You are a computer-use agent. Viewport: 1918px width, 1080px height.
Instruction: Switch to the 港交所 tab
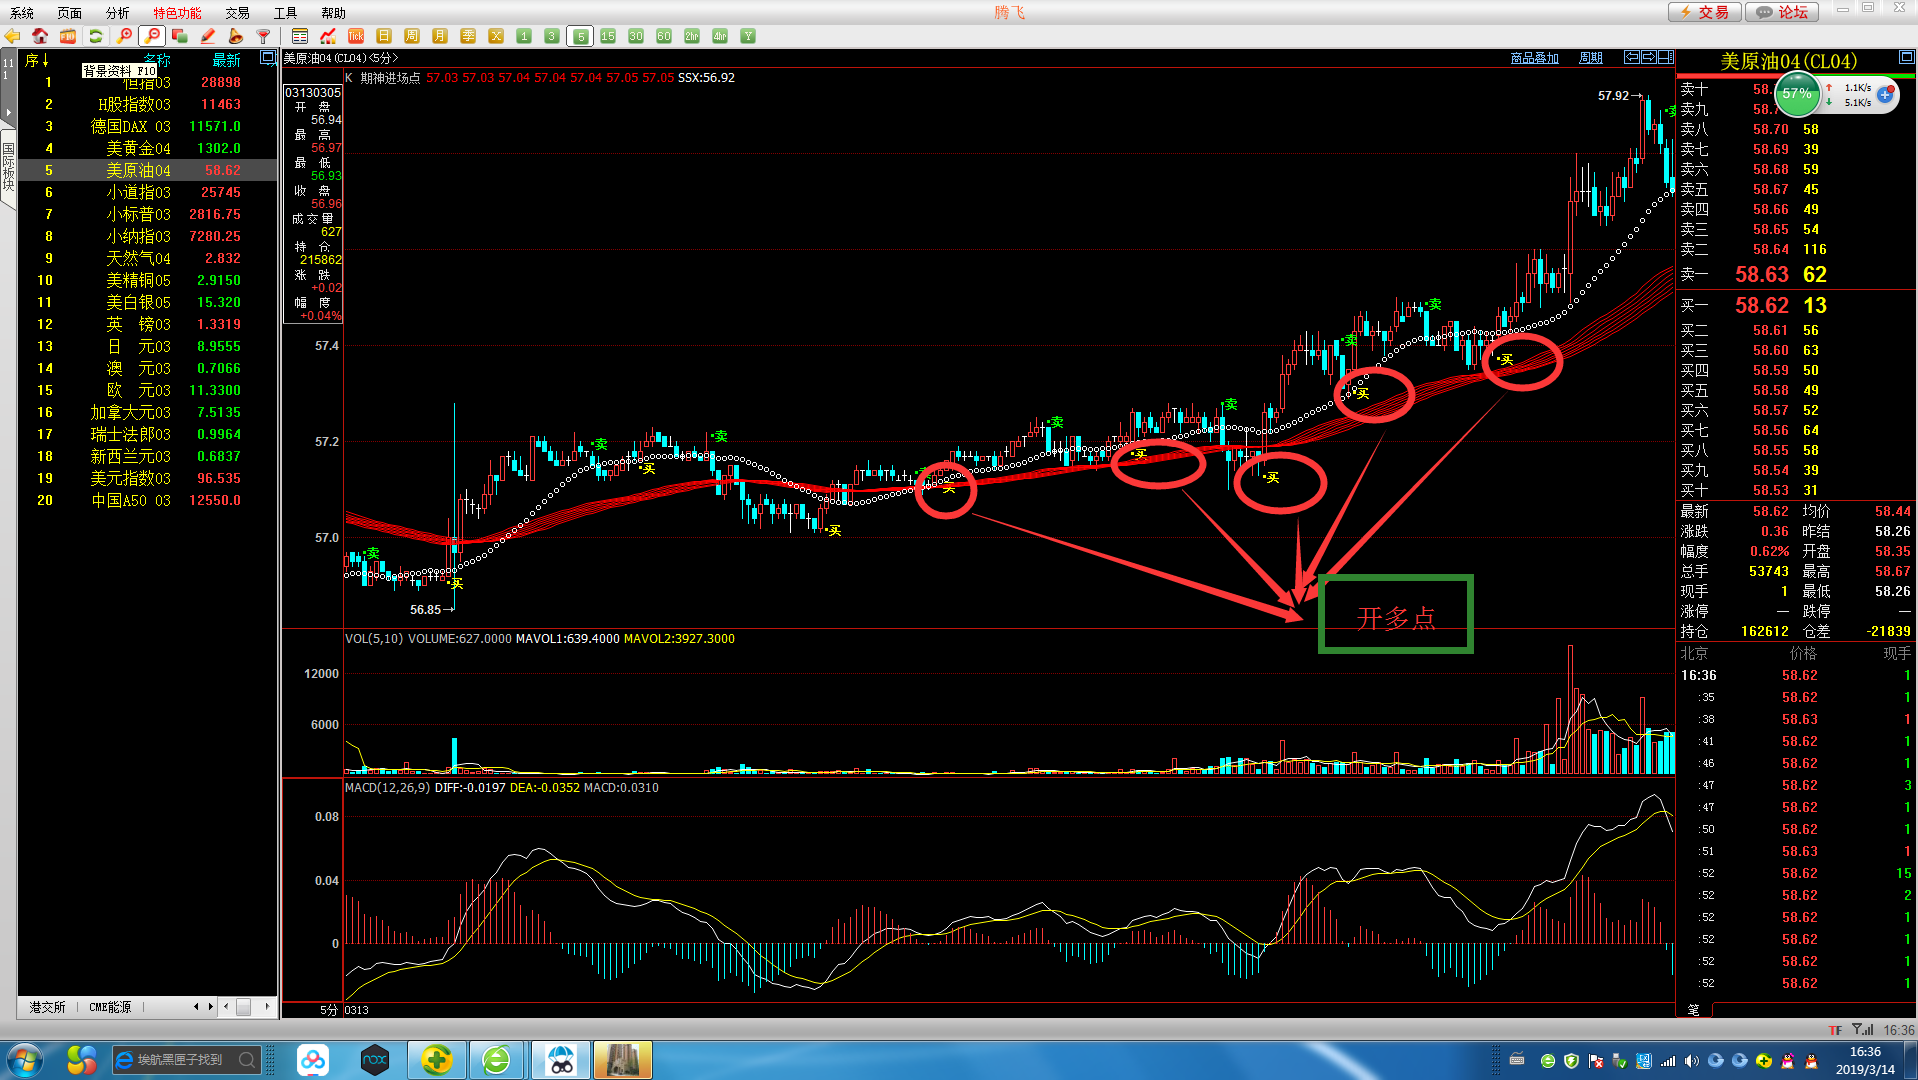(47, 1007)
